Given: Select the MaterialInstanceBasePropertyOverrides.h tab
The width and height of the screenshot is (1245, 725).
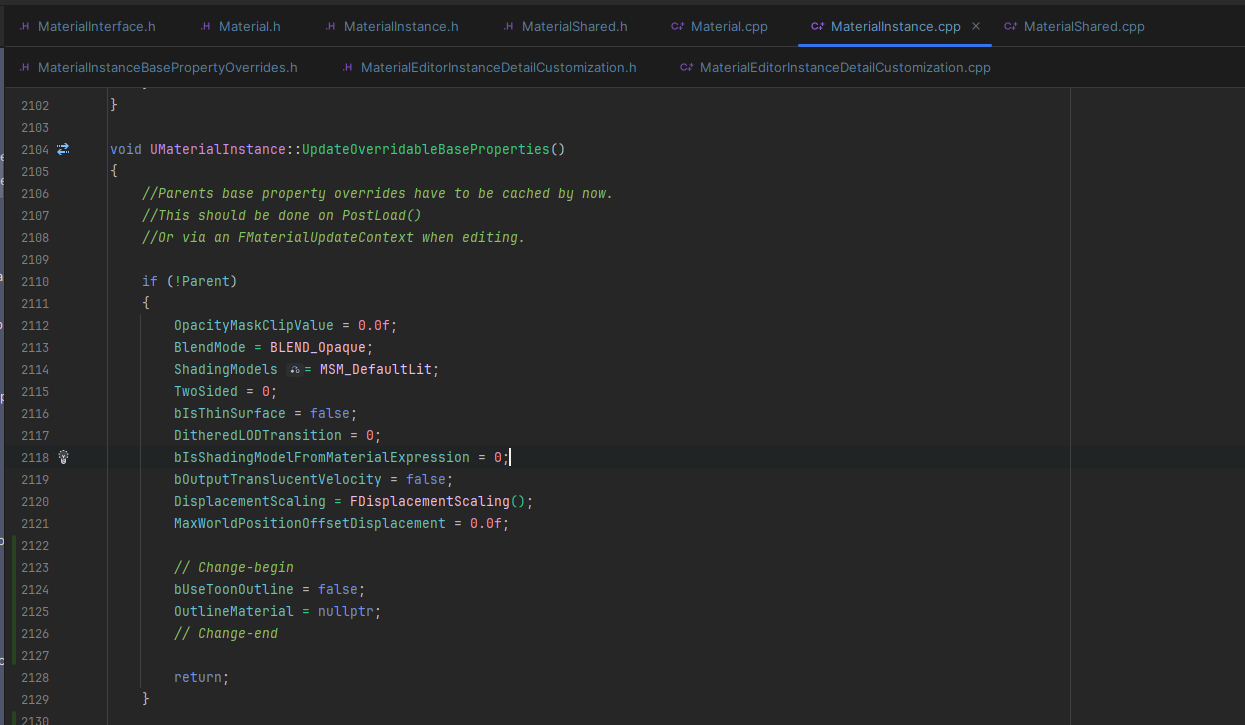Looking at the screenshot, I should point(165,67).
